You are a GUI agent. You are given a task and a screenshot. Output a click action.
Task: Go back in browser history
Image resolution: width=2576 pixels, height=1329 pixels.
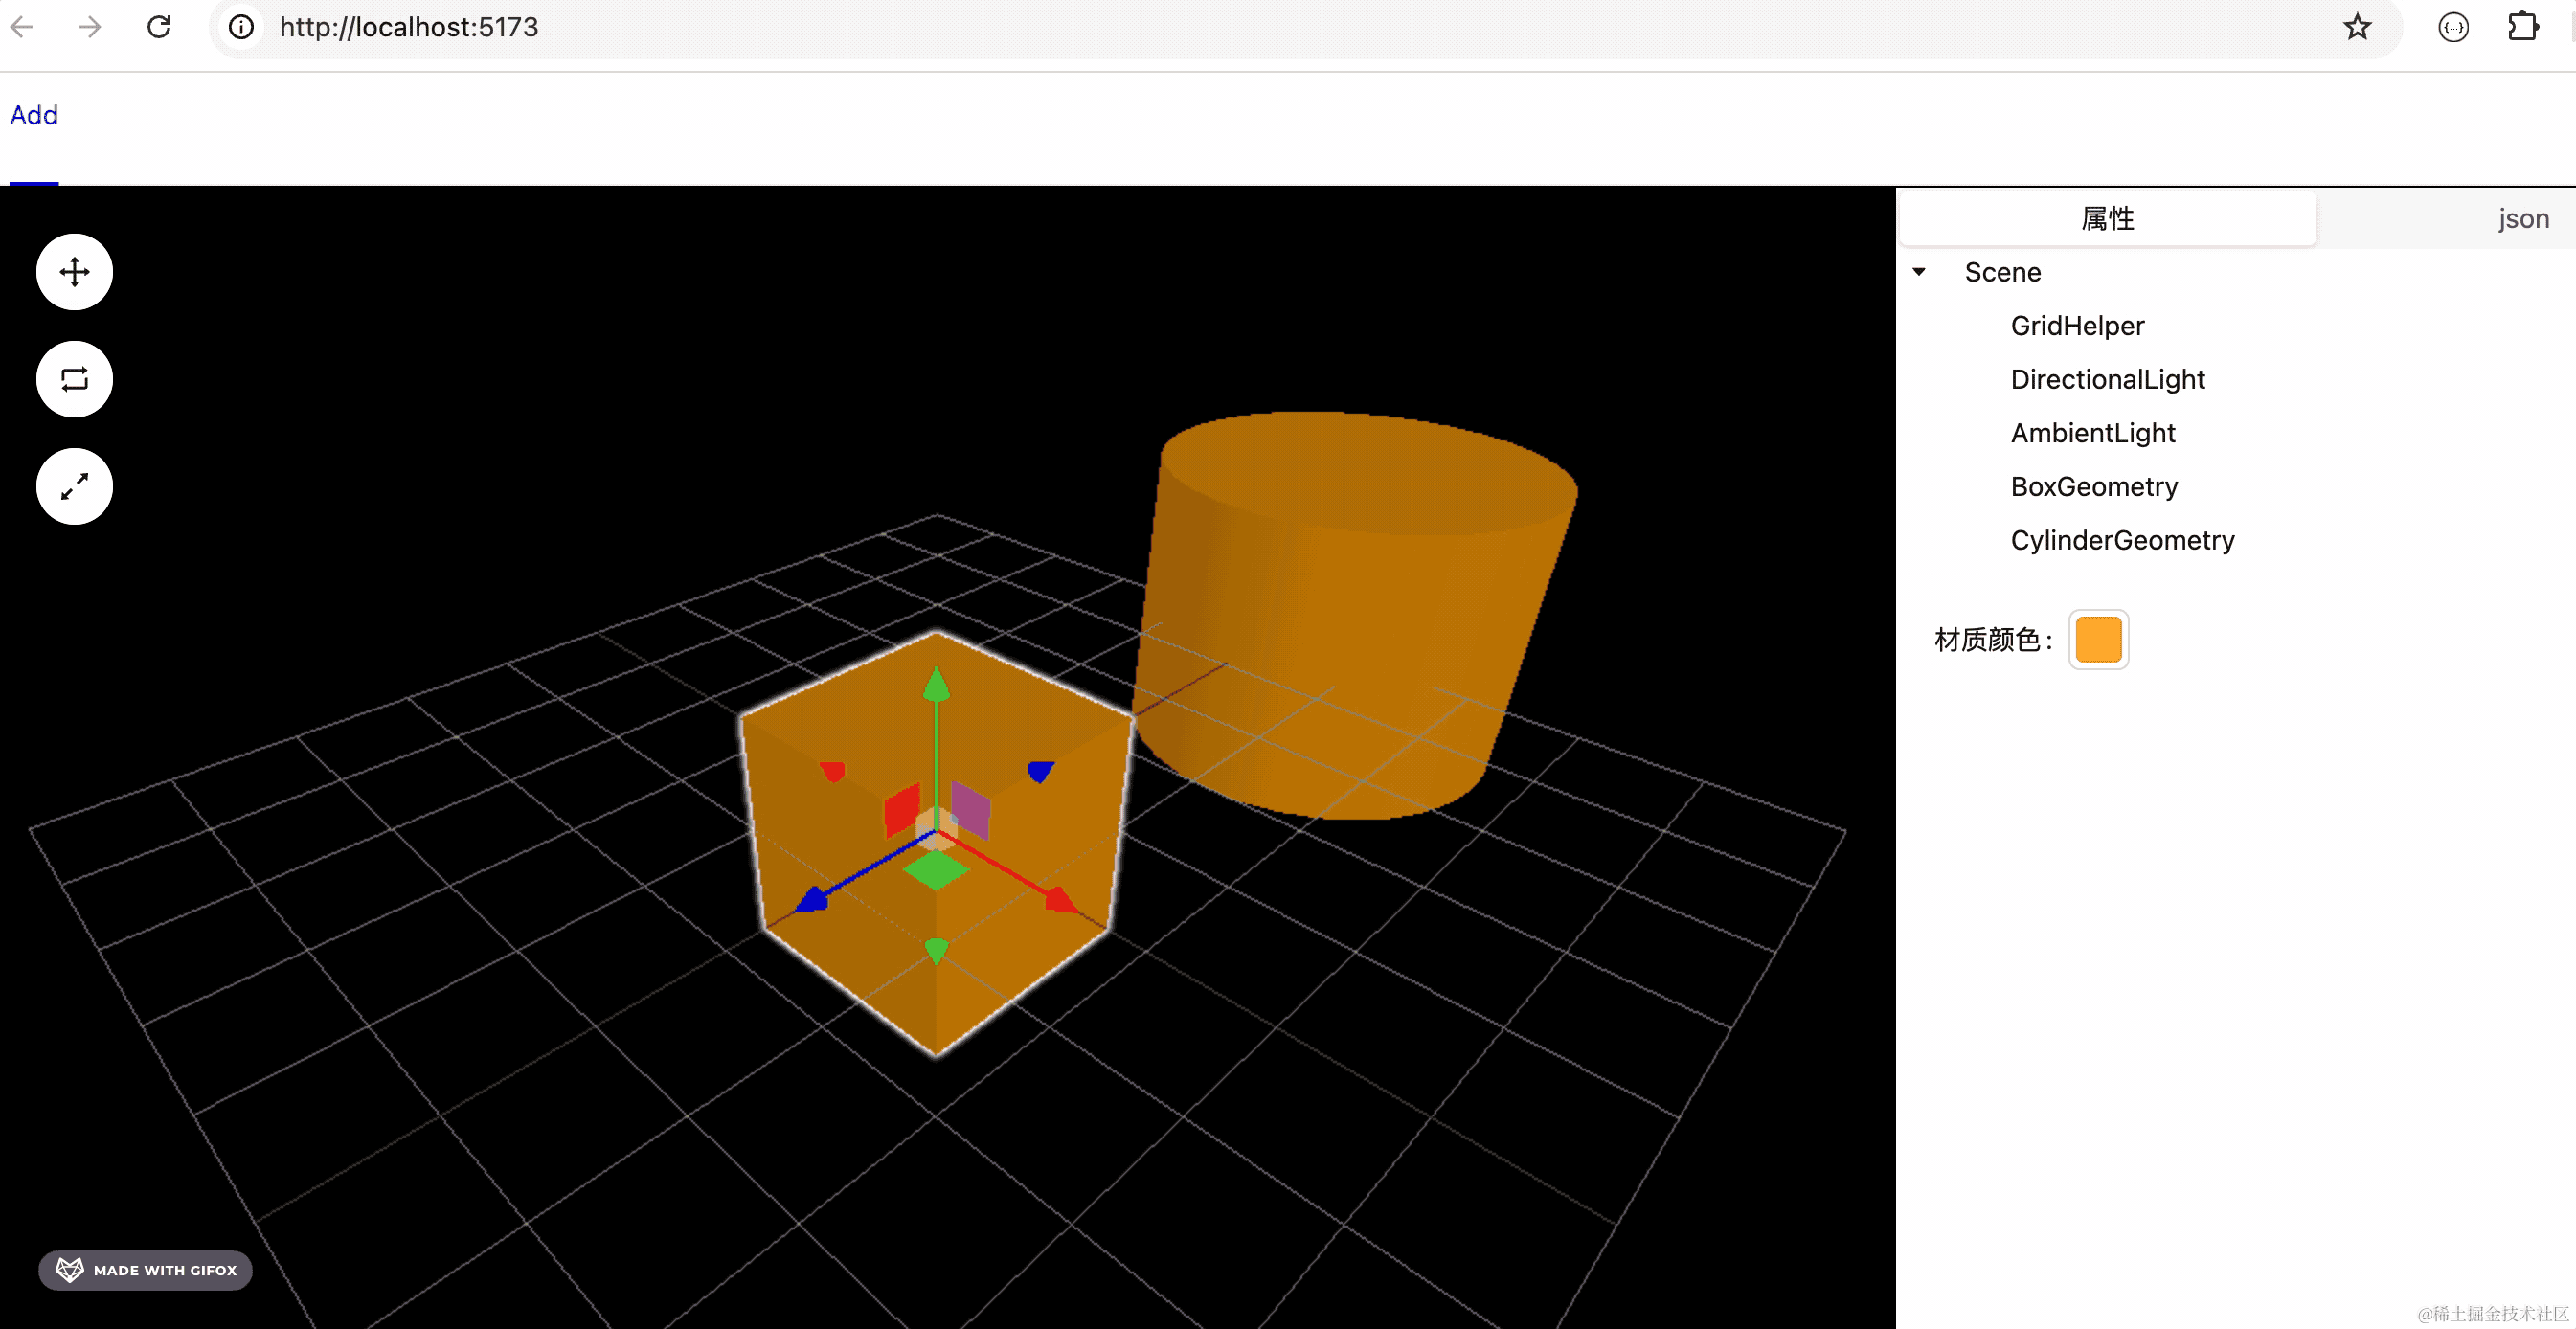[x=22, y=27]
